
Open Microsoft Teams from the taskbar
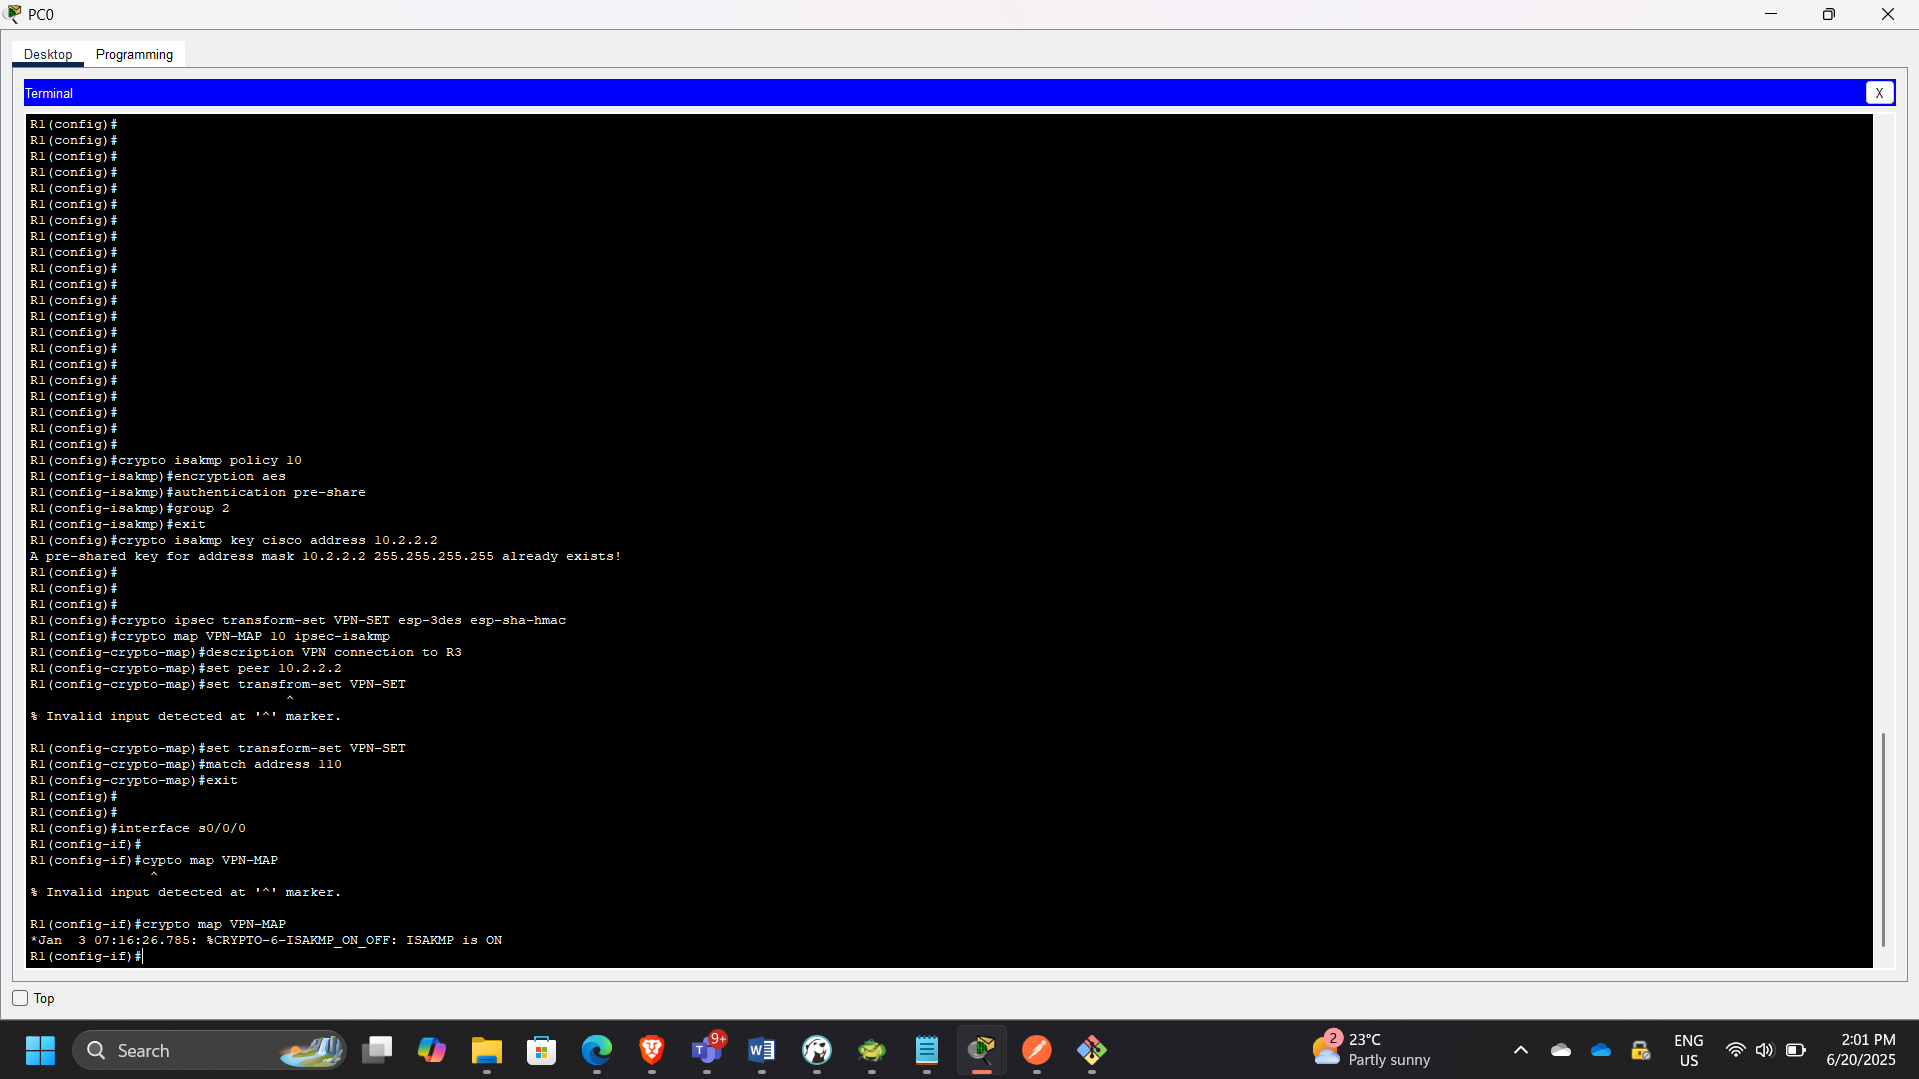[707, 1050]
